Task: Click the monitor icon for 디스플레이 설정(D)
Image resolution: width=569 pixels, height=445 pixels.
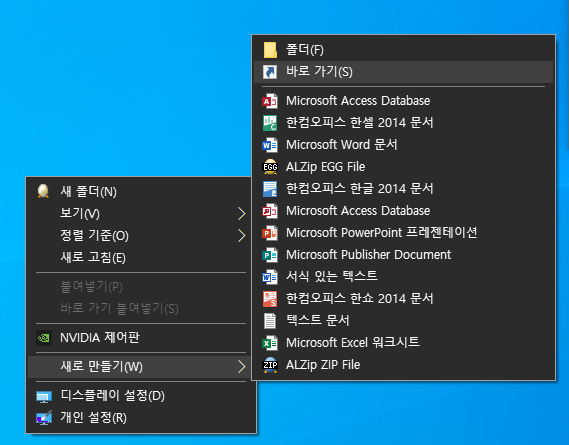Action: coord(44,396)
